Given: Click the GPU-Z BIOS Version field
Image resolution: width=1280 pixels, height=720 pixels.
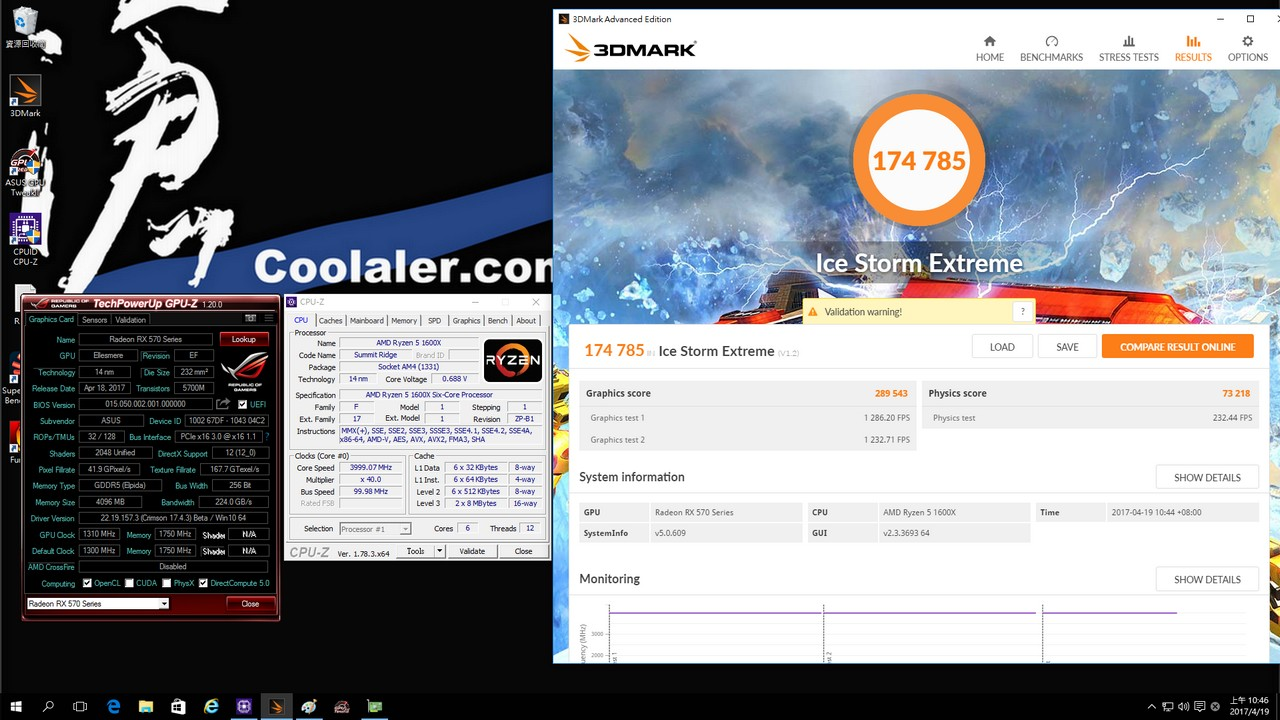Looking at the screenshot, I should coord(145,404).
